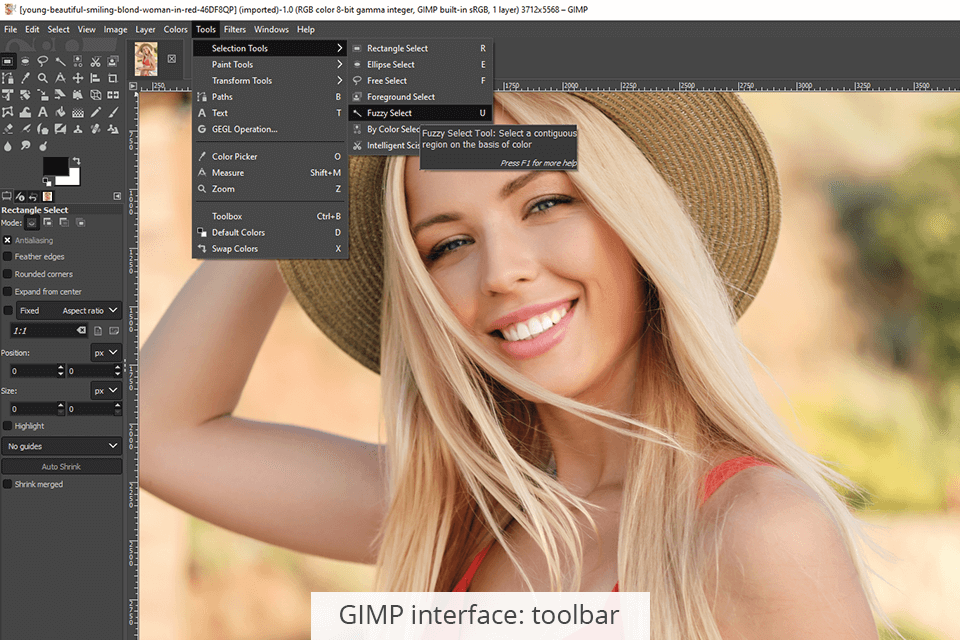Image resolution: width=960 pixels, height=640 pixels.
Task: Click GEGL Operation... in Tools menu
Action: (269, 129)
